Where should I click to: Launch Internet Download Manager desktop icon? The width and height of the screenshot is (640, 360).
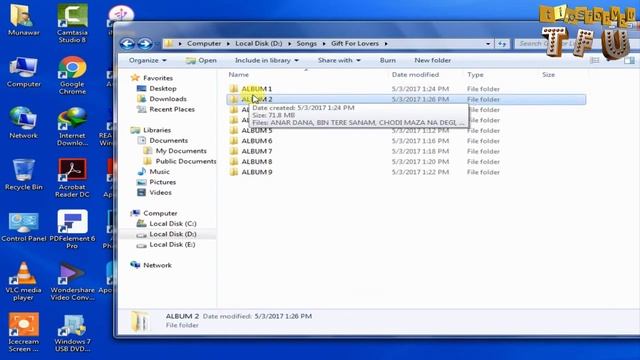pos(72,127)
